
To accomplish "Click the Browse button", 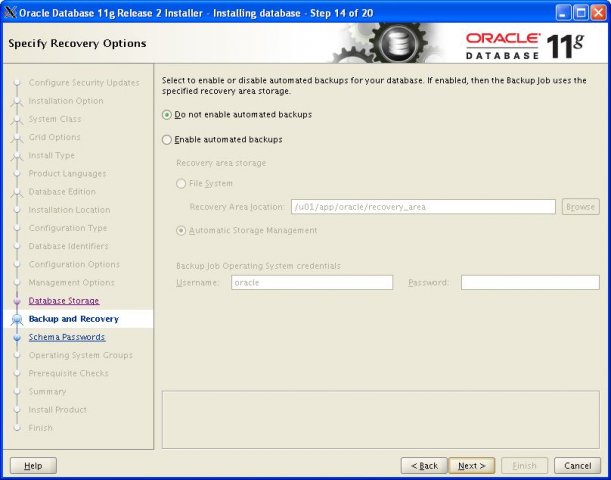I will click(580, 207).
